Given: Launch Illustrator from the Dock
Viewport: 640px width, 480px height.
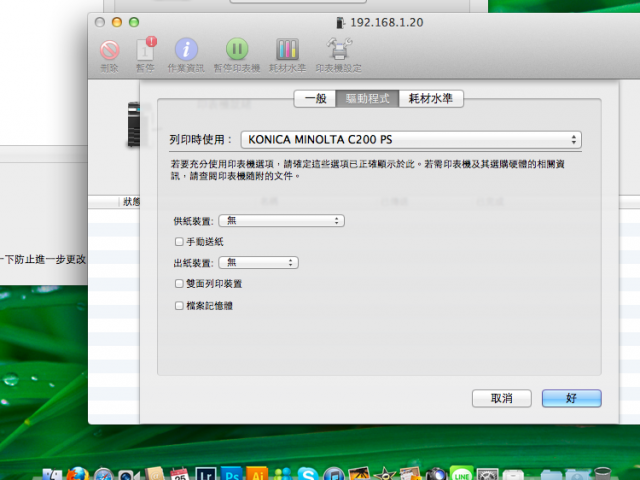Looking at the screenshot, I should [x=257, y=474].
